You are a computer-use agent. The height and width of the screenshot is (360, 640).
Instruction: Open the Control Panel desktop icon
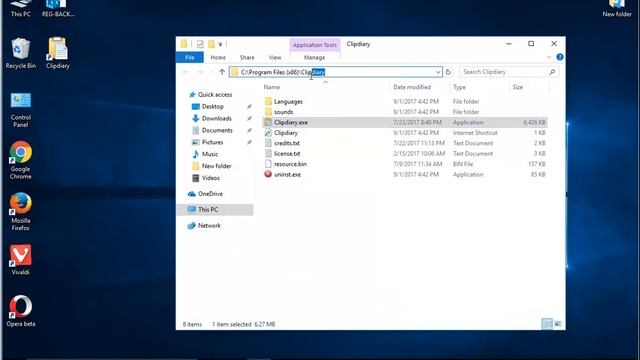[20, 110]
